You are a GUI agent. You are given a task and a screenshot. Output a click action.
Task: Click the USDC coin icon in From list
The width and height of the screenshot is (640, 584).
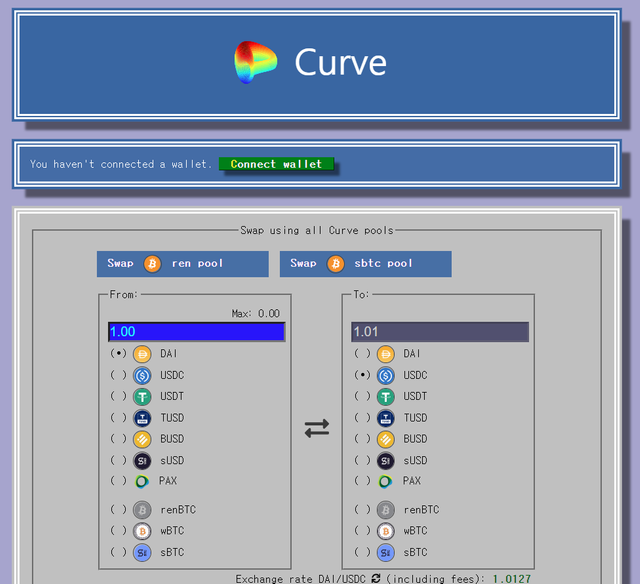click(142, 375)
